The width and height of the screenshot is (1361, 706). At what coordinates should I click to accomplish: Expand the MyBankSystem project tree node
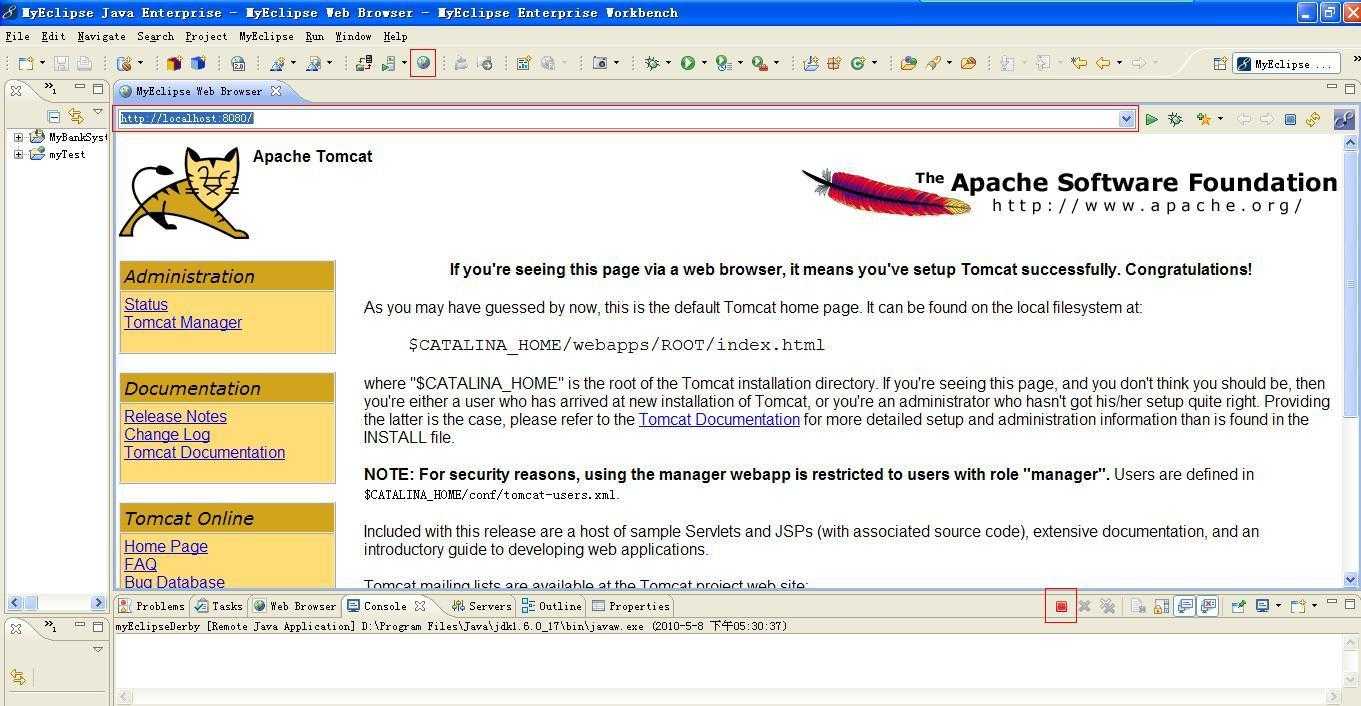(x=18, y=137)
